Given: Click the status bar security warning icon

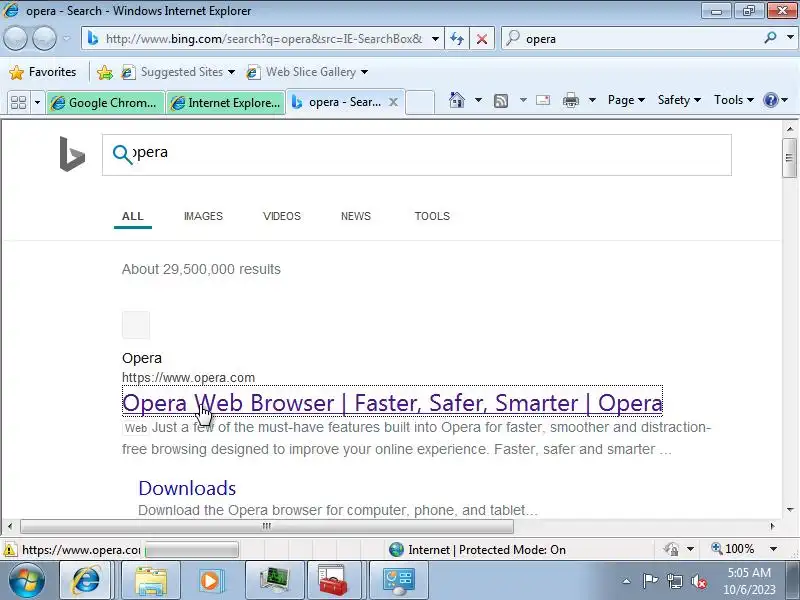Looking at the screenshot, I should tap(10, 549).
